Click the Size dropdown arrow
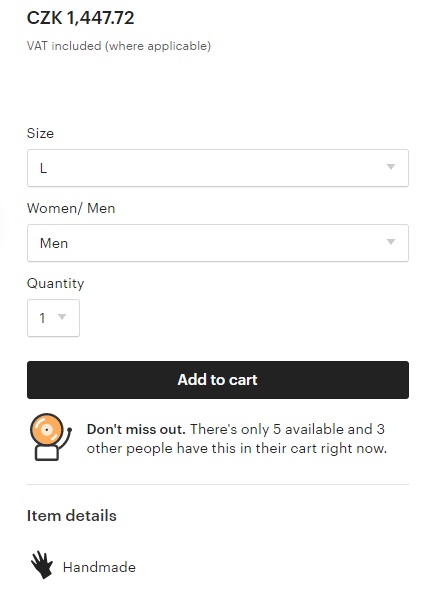The width and height of the screenshot is (432, 590). click(x=391, y=167)
